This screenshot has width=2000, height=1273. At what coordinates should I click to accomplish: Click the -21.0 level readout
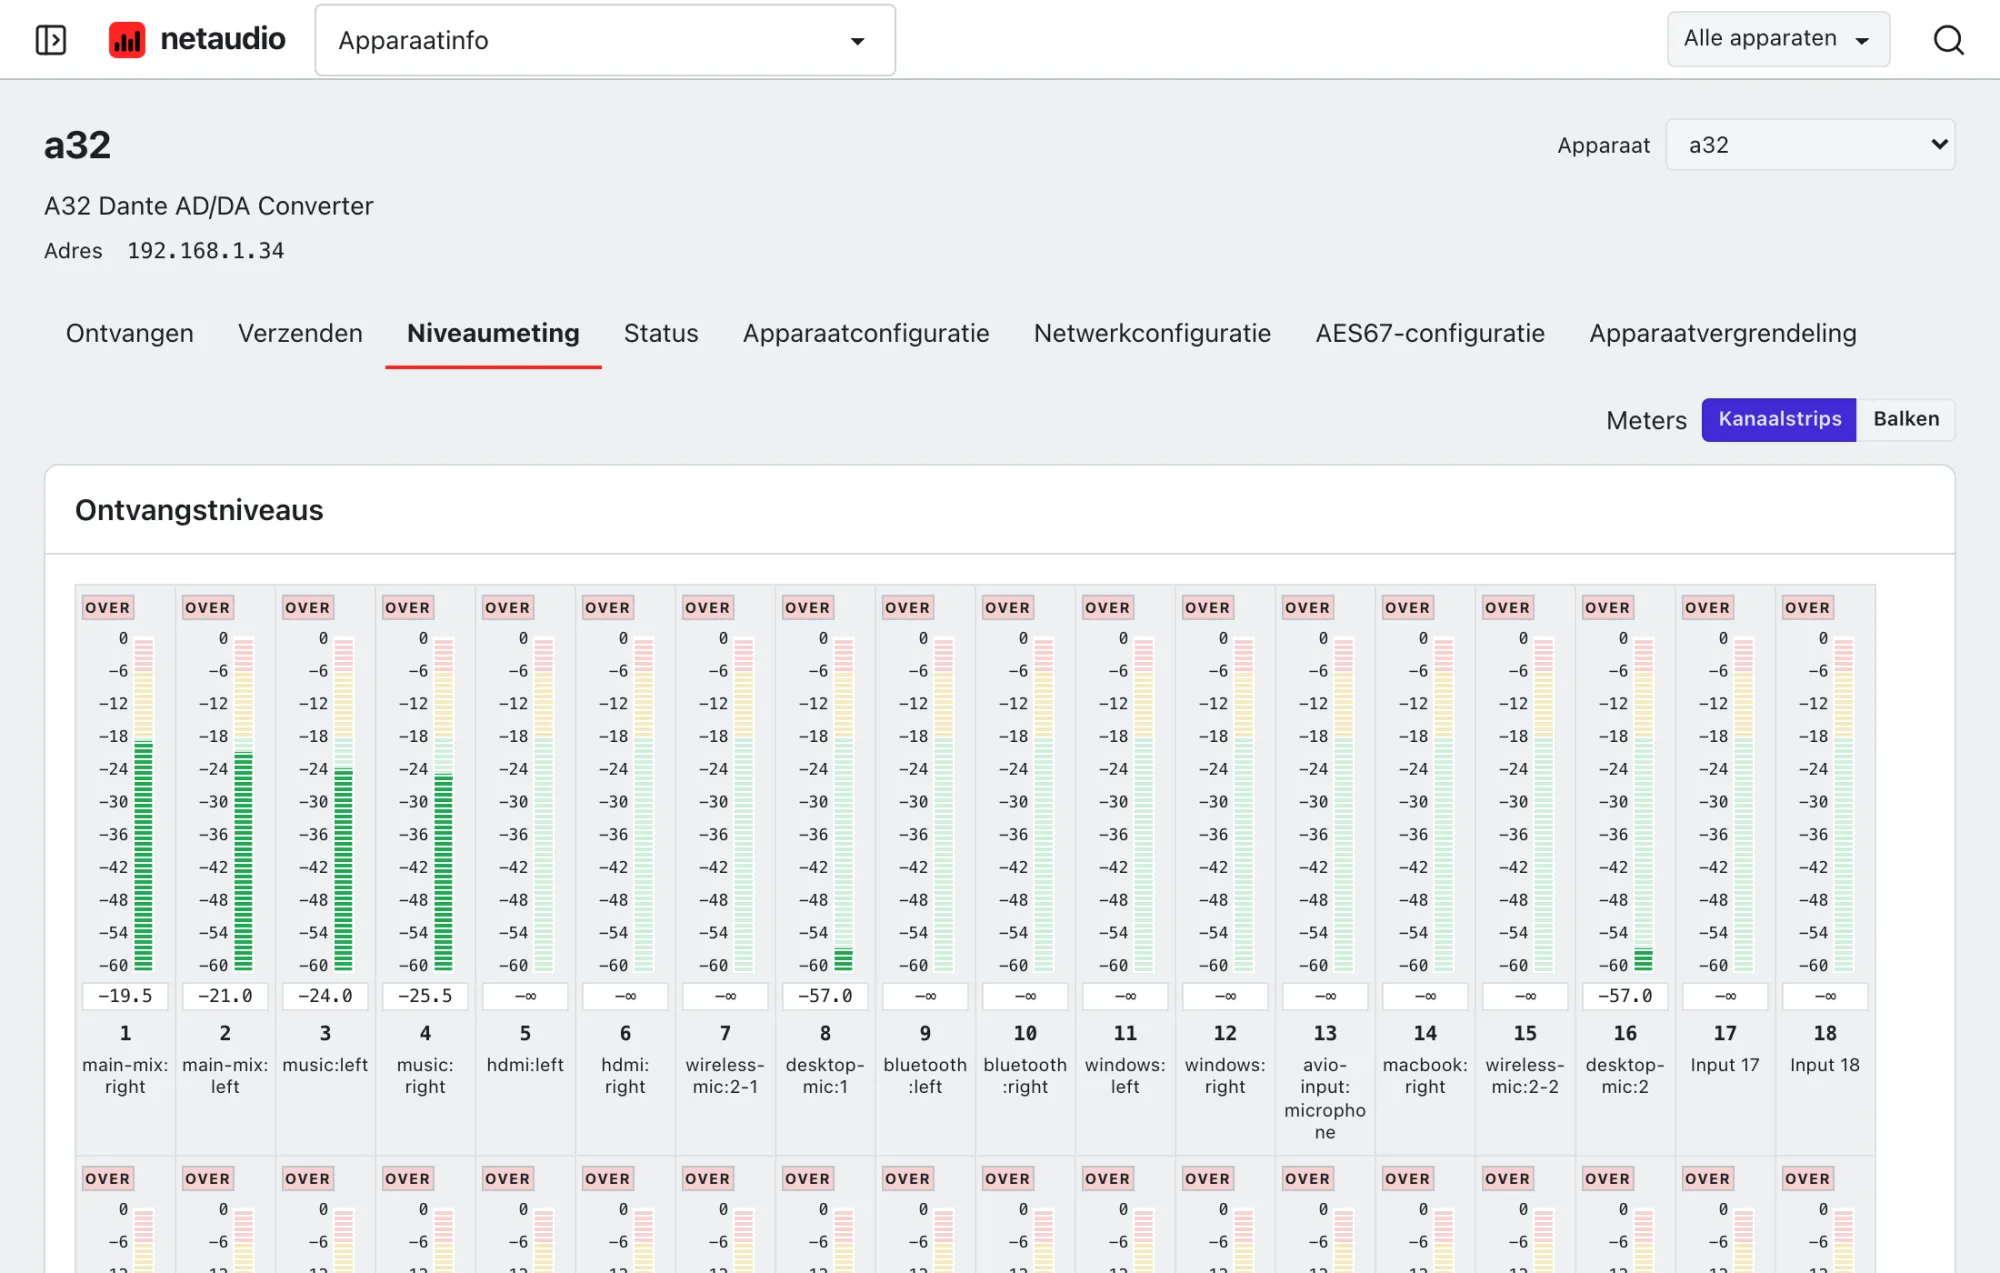(x=225, y=996)
